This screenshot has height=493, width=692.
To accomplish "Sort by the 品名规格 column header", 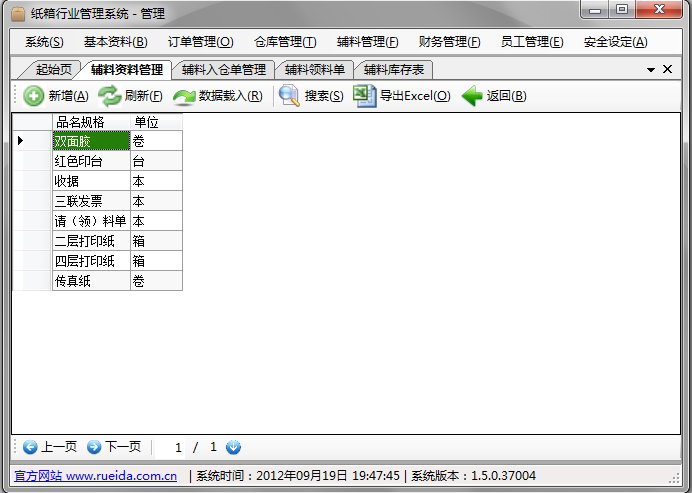I will tap(91, 122).
